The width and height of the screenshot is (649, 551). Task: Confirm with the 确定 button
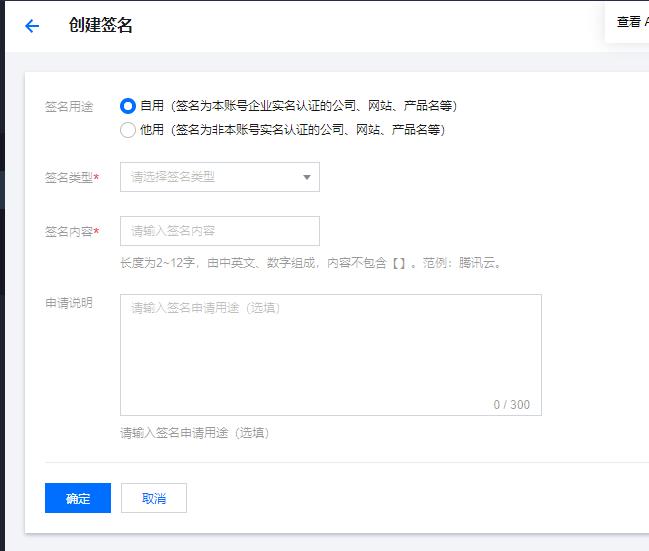coord(78,498)
